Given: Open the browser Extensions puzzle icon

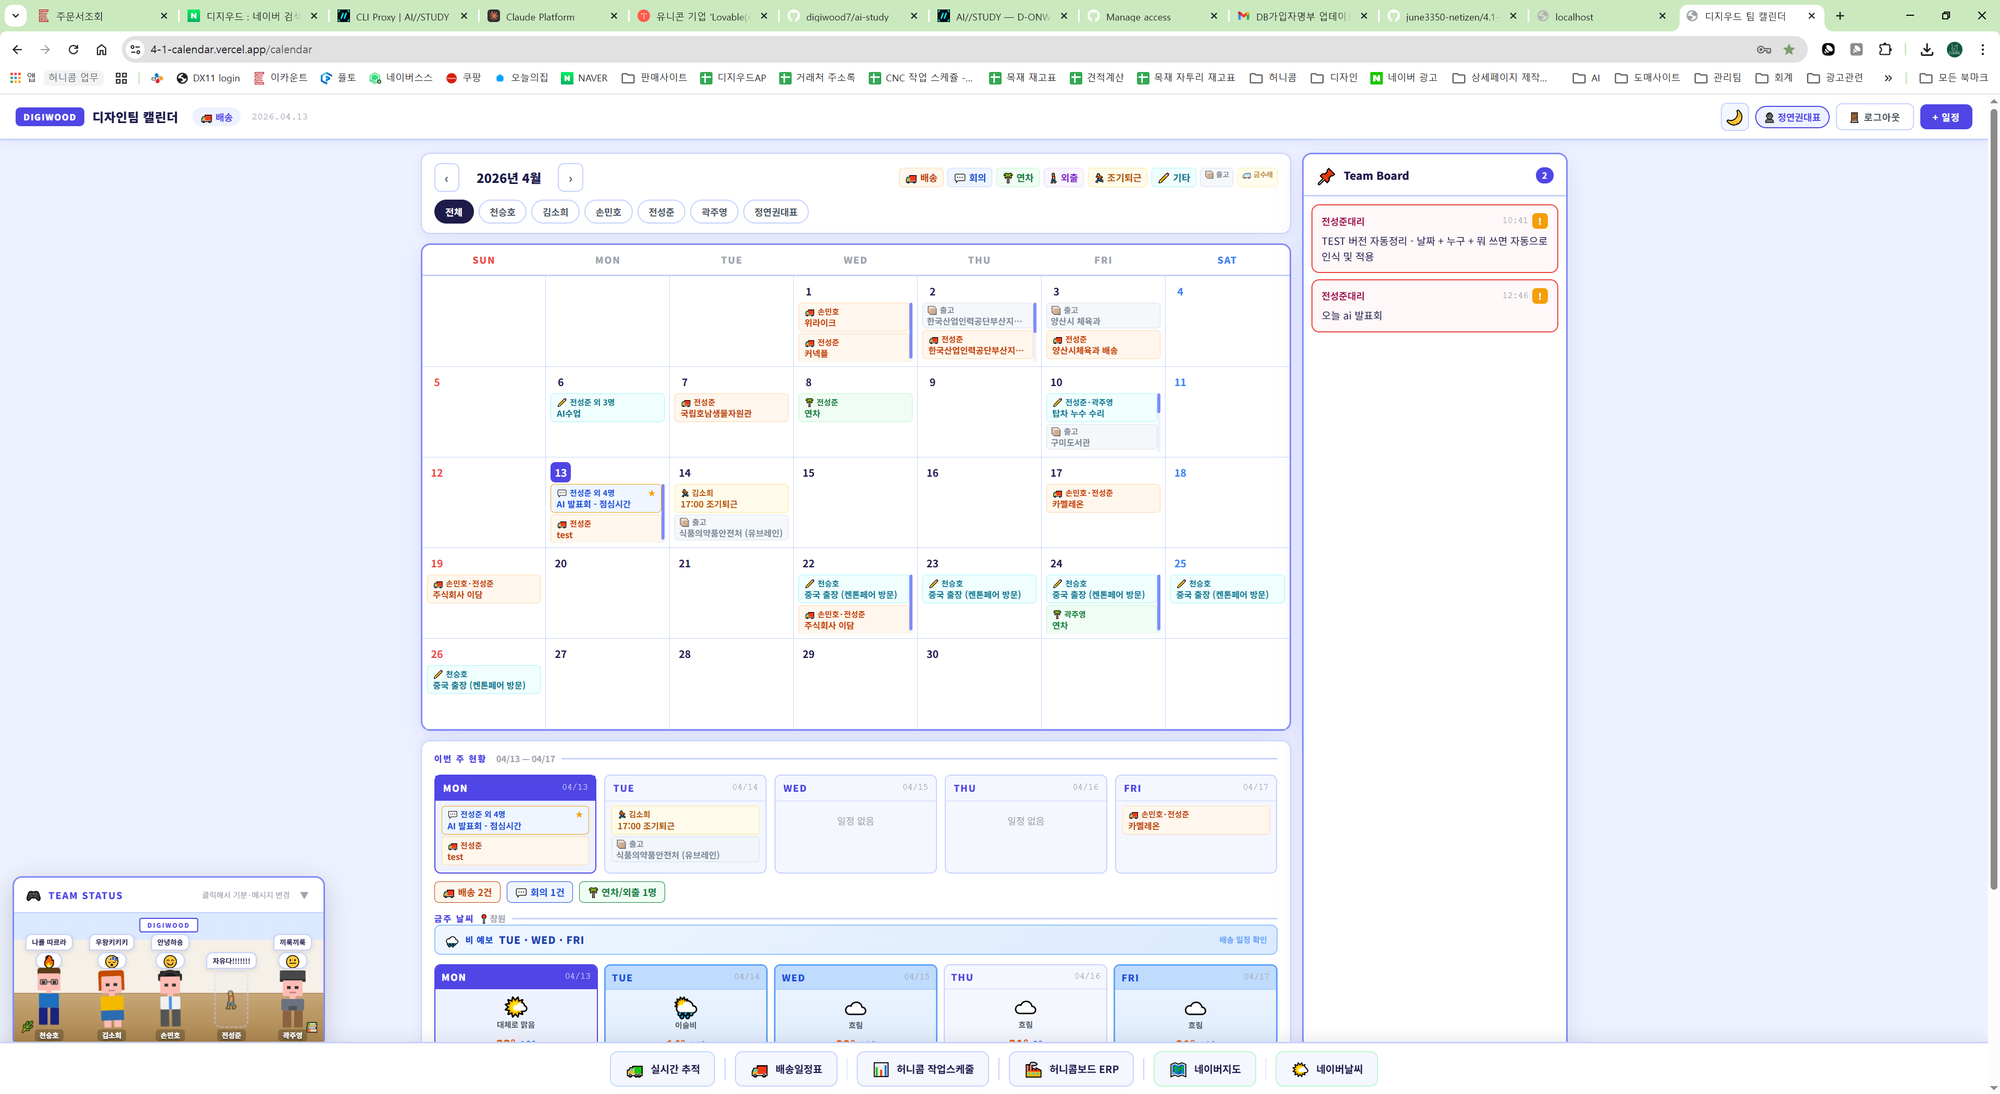Looking at the screenshot, I should (1885, 49).
